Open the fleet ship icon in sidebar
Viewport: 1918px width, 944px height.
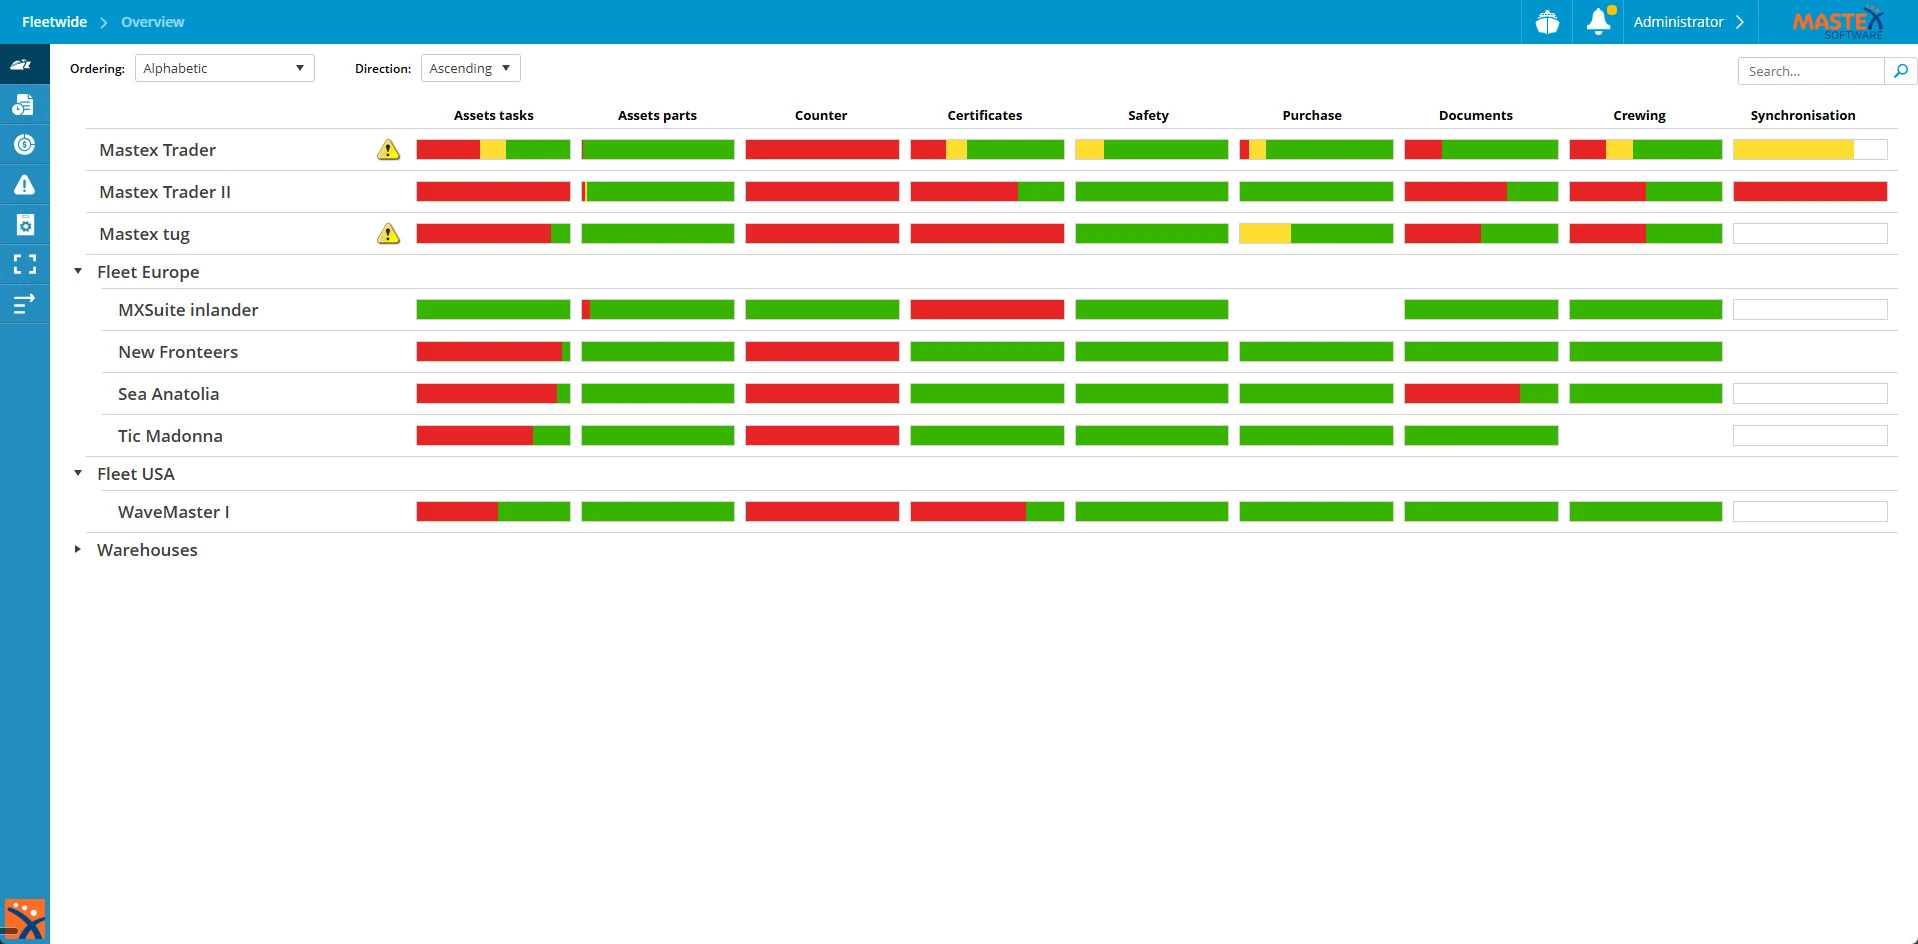(22, 65)
